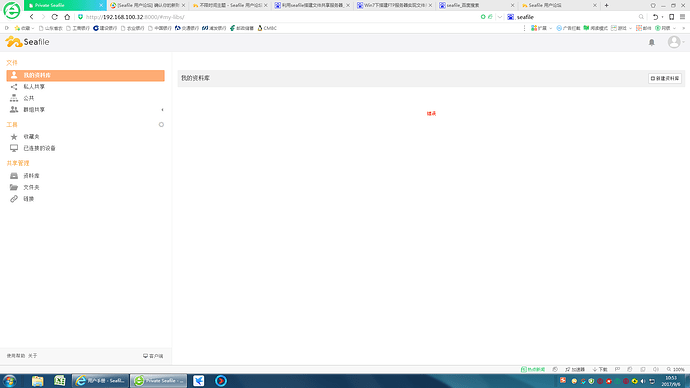Open the Windows Start button
The height and width of the screenshot is (388, 690).
click(x=10, y=381)
